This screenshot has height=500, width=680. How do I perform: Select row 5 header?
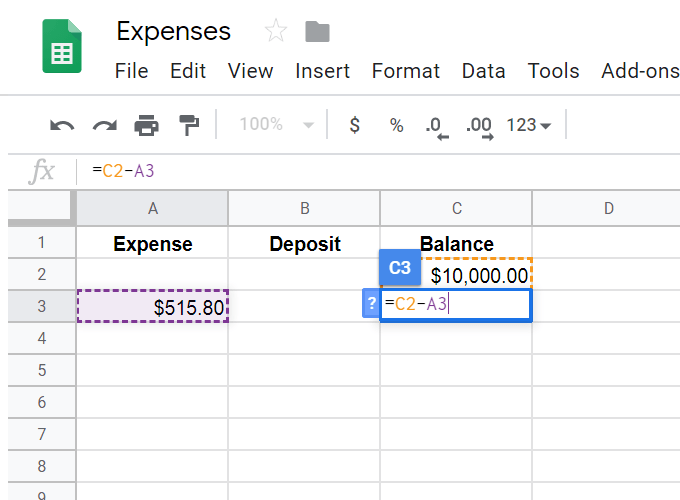coord(42,370)
